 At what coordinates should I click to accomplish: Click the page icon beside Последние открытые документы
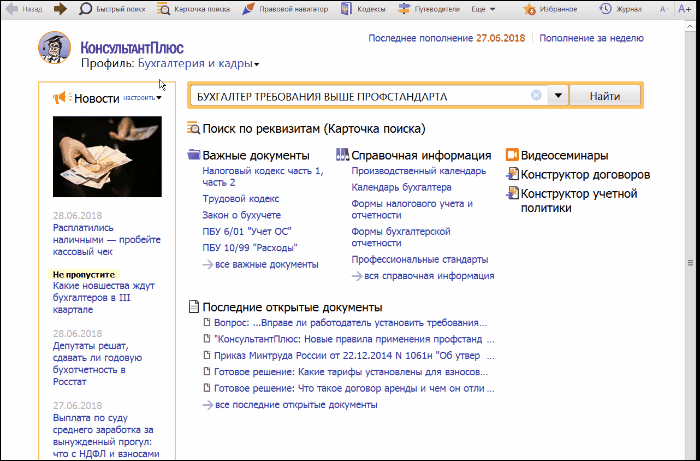click(193, 307)
